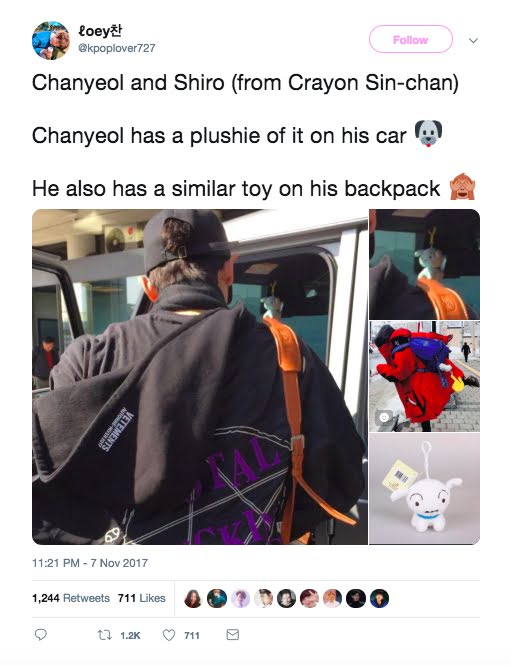Click the pink Follow button
Image resolution: width=511 pixels, height=665 pixels.
pos(410,39)
